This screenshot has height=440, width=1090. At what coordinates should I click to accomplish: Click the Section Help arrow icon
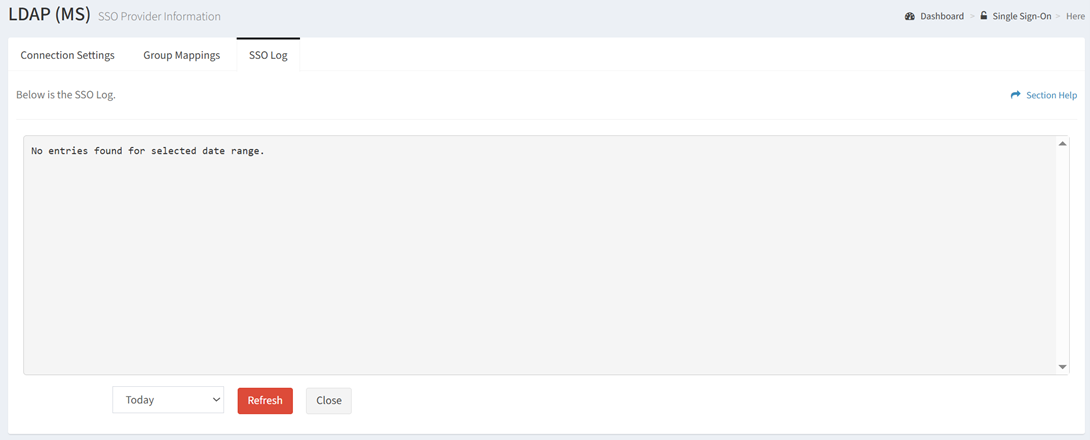(x=1016, y=95)
